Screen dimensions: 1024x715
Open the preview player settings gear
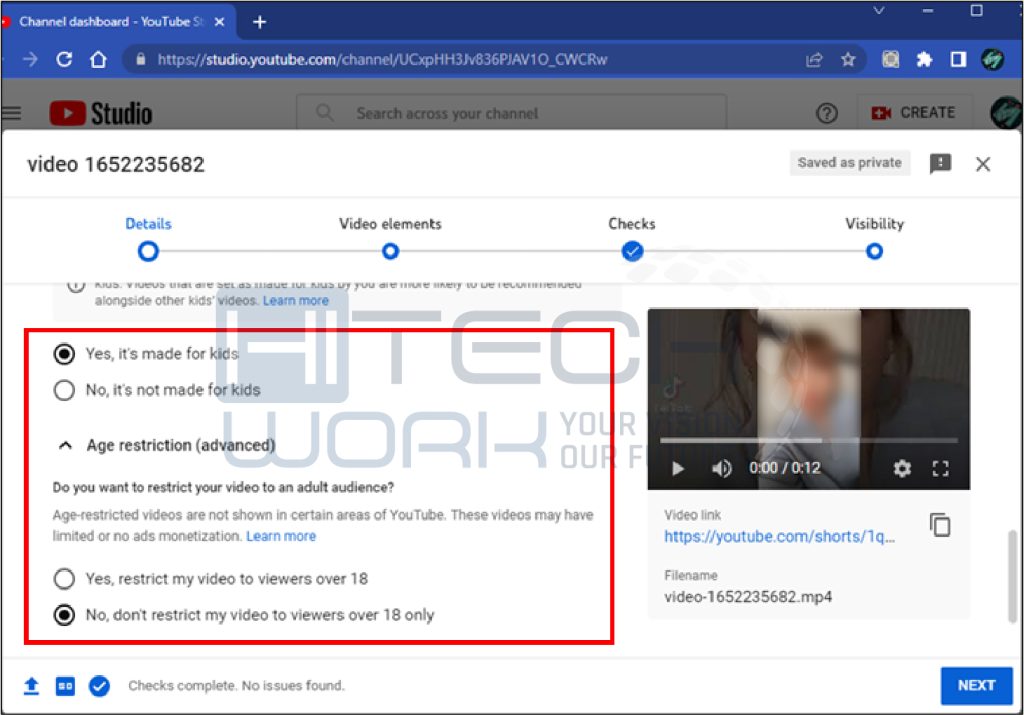pyautogui.click(x=902, y=468)
